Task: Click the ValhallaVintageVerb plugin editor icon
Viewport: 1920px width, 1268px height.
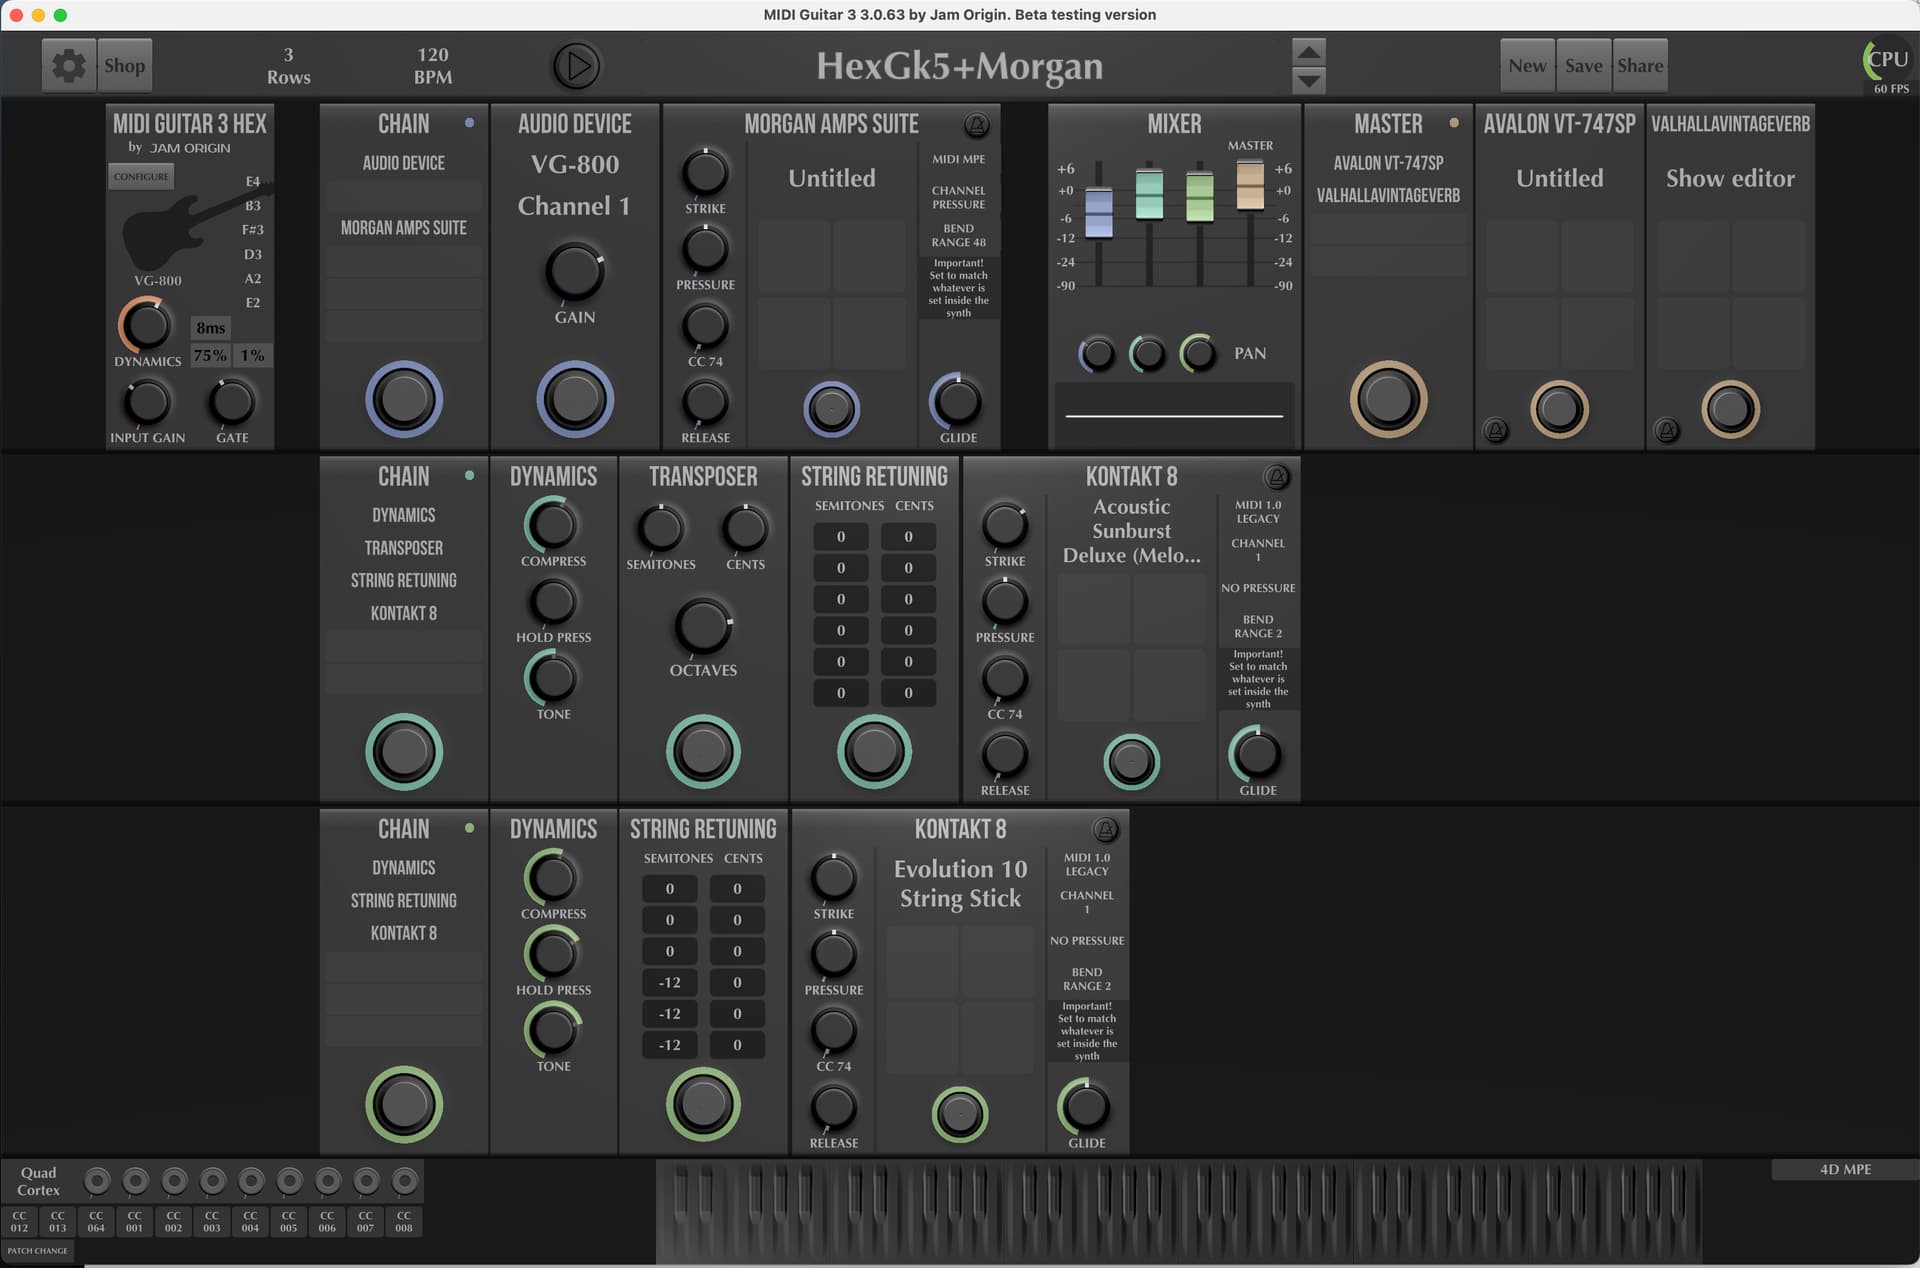Action: 1667,431
